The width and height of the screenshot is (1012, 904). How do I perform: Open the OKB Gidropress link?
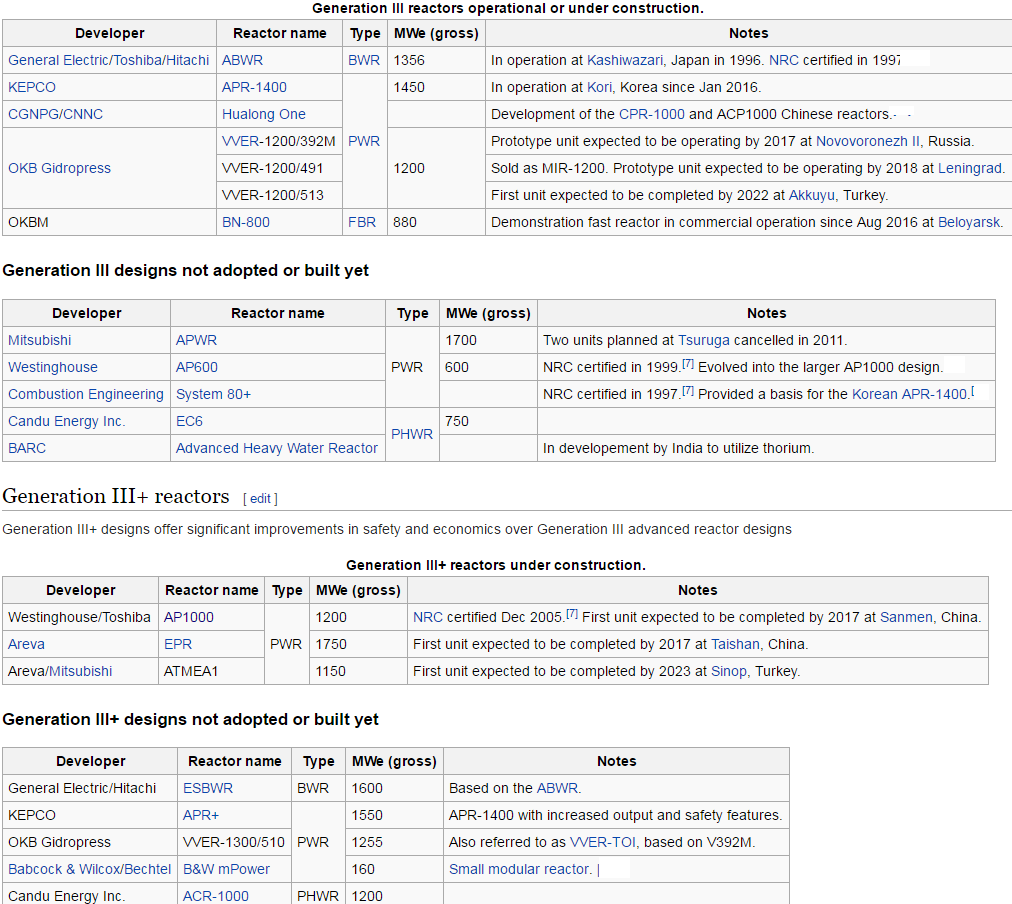point(59,168)
